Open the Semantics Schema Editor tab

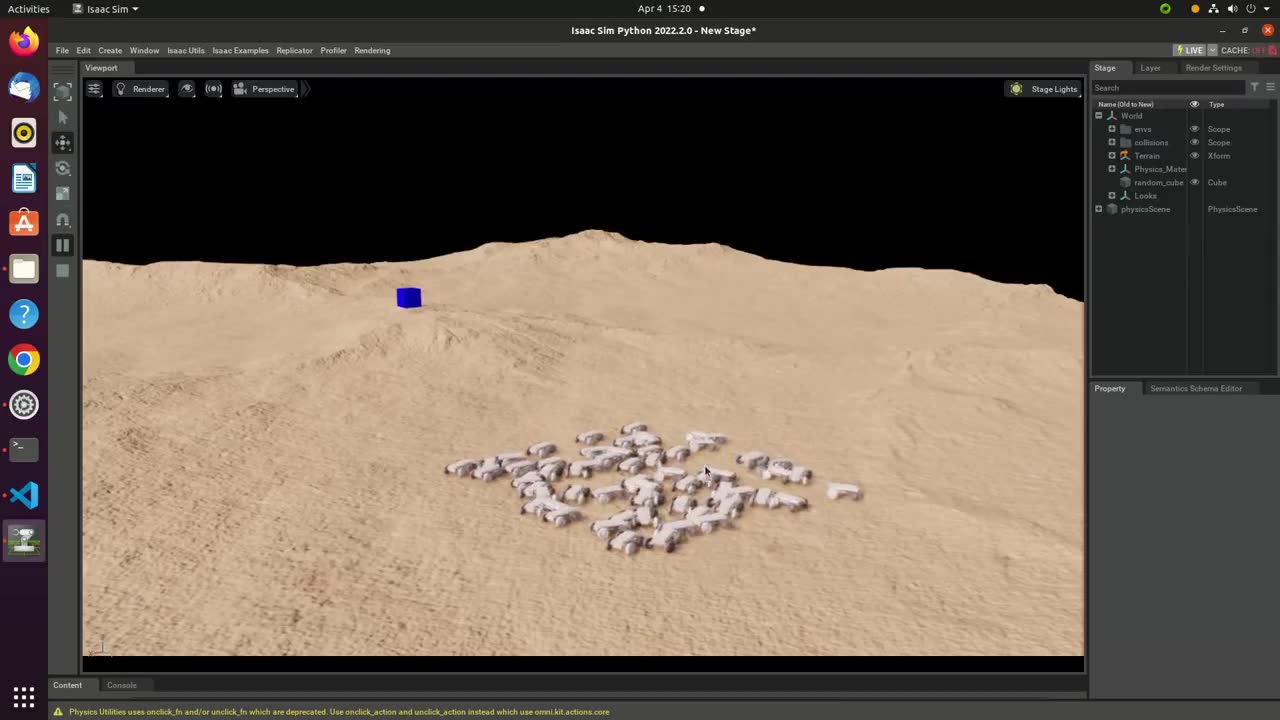(1196, 388)
